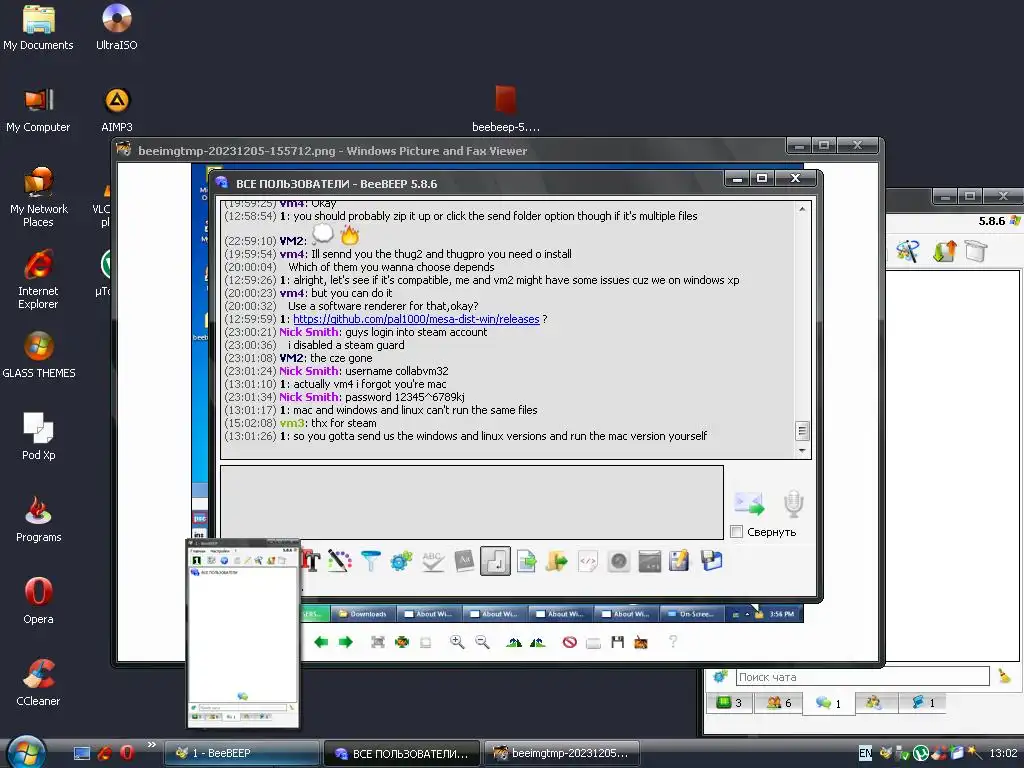Select the 1 - BeeBEEP taskbar button
This screenshot has width=1024, height=768.
pos(241,754)
